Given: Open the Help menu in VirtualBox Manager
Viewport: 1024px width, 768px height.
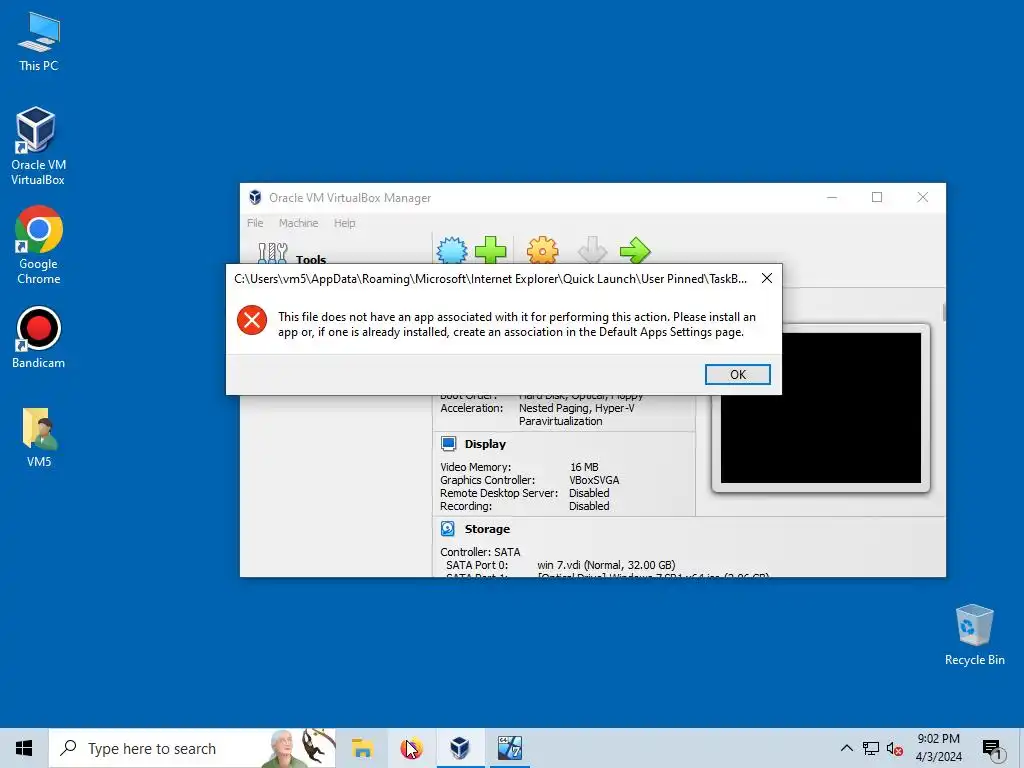Looking at the screenshot, I should click(344, 223).
